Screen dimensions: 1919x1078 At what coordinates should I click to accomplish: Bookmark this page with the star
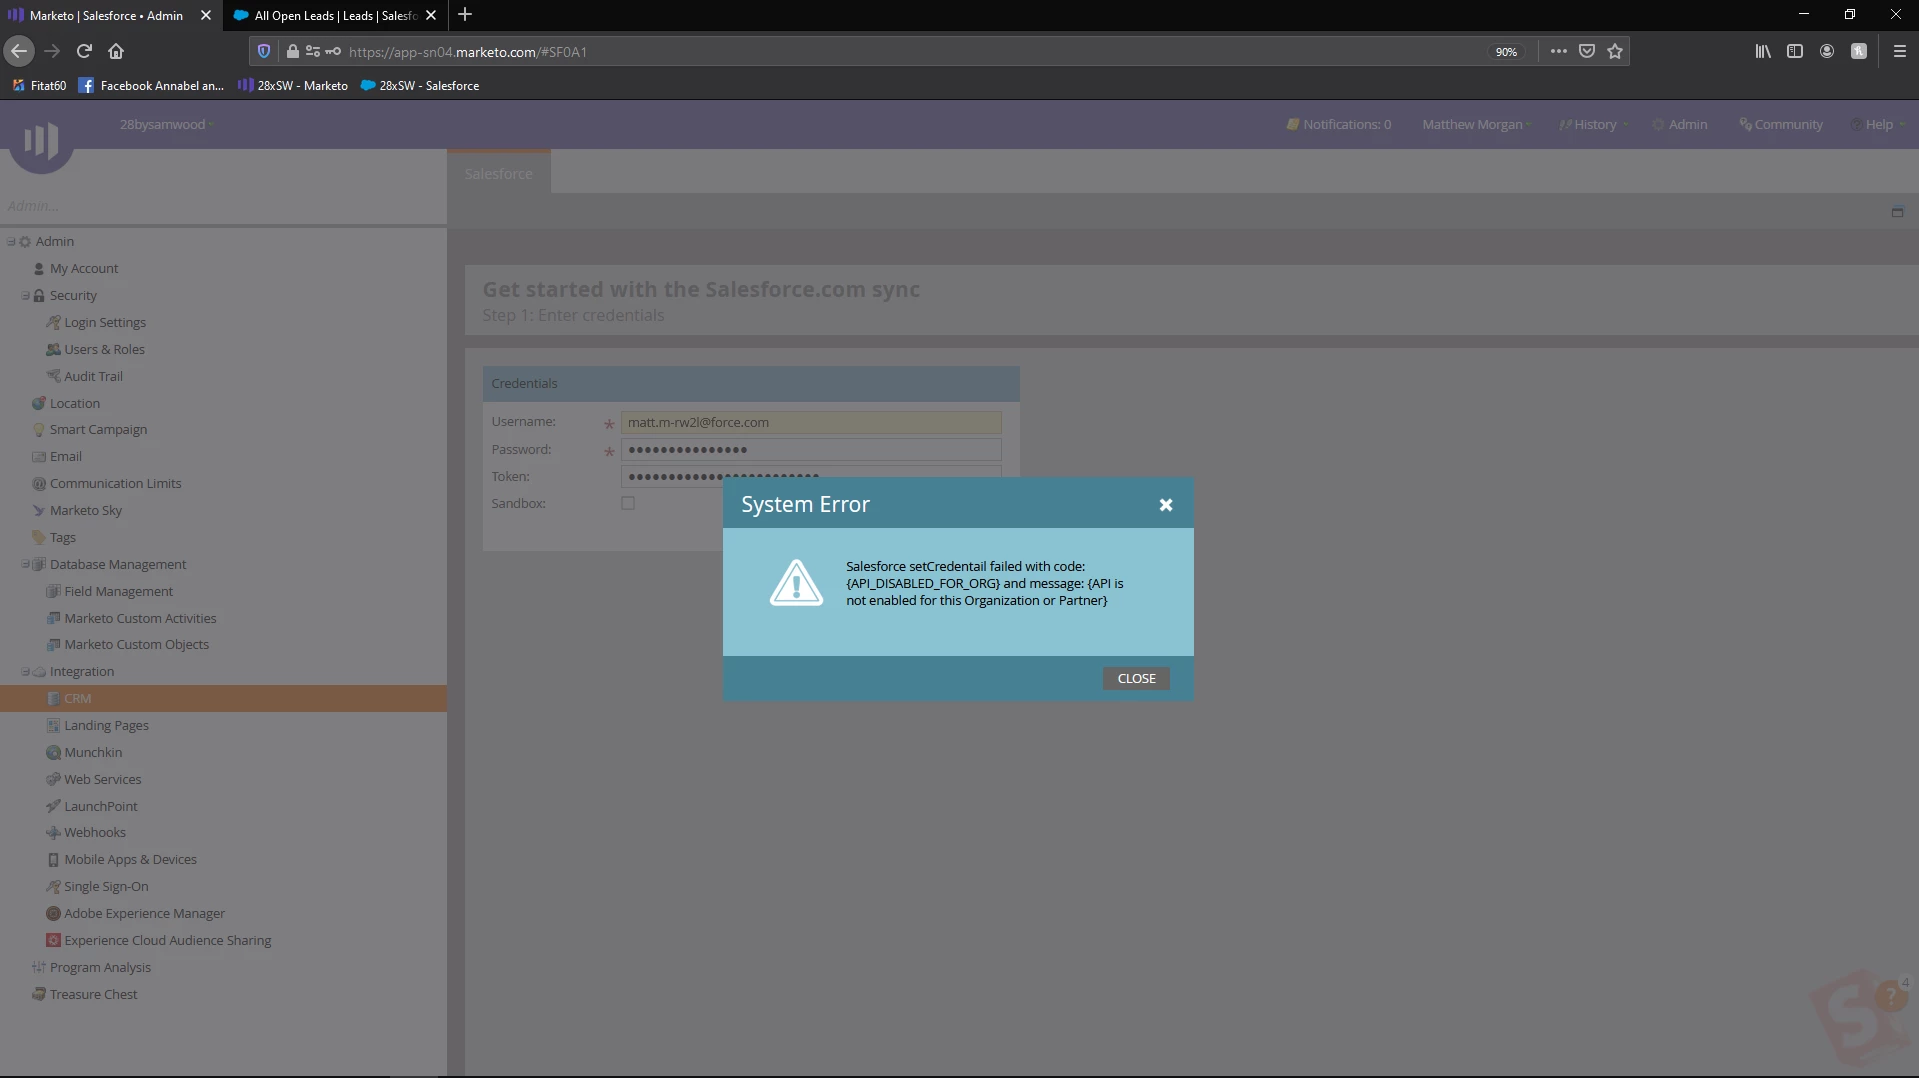coord(1615,51)
